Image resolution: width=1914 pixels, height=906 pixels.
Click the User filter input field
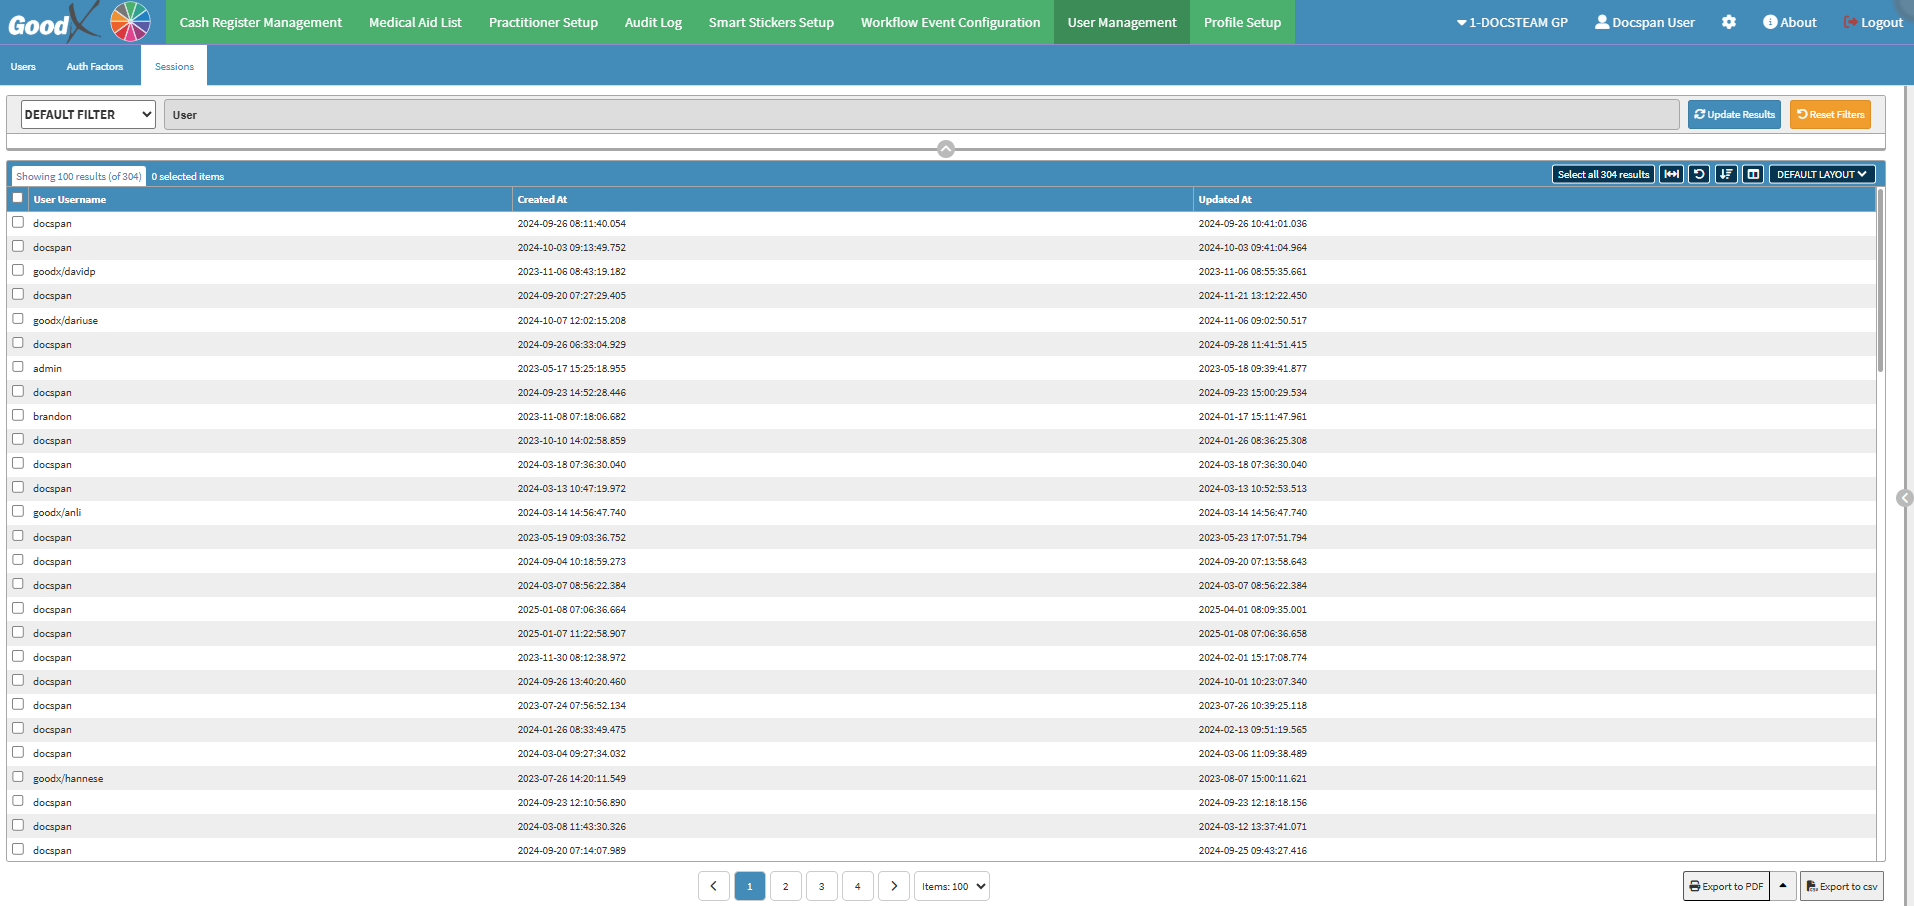click(921, 114)
